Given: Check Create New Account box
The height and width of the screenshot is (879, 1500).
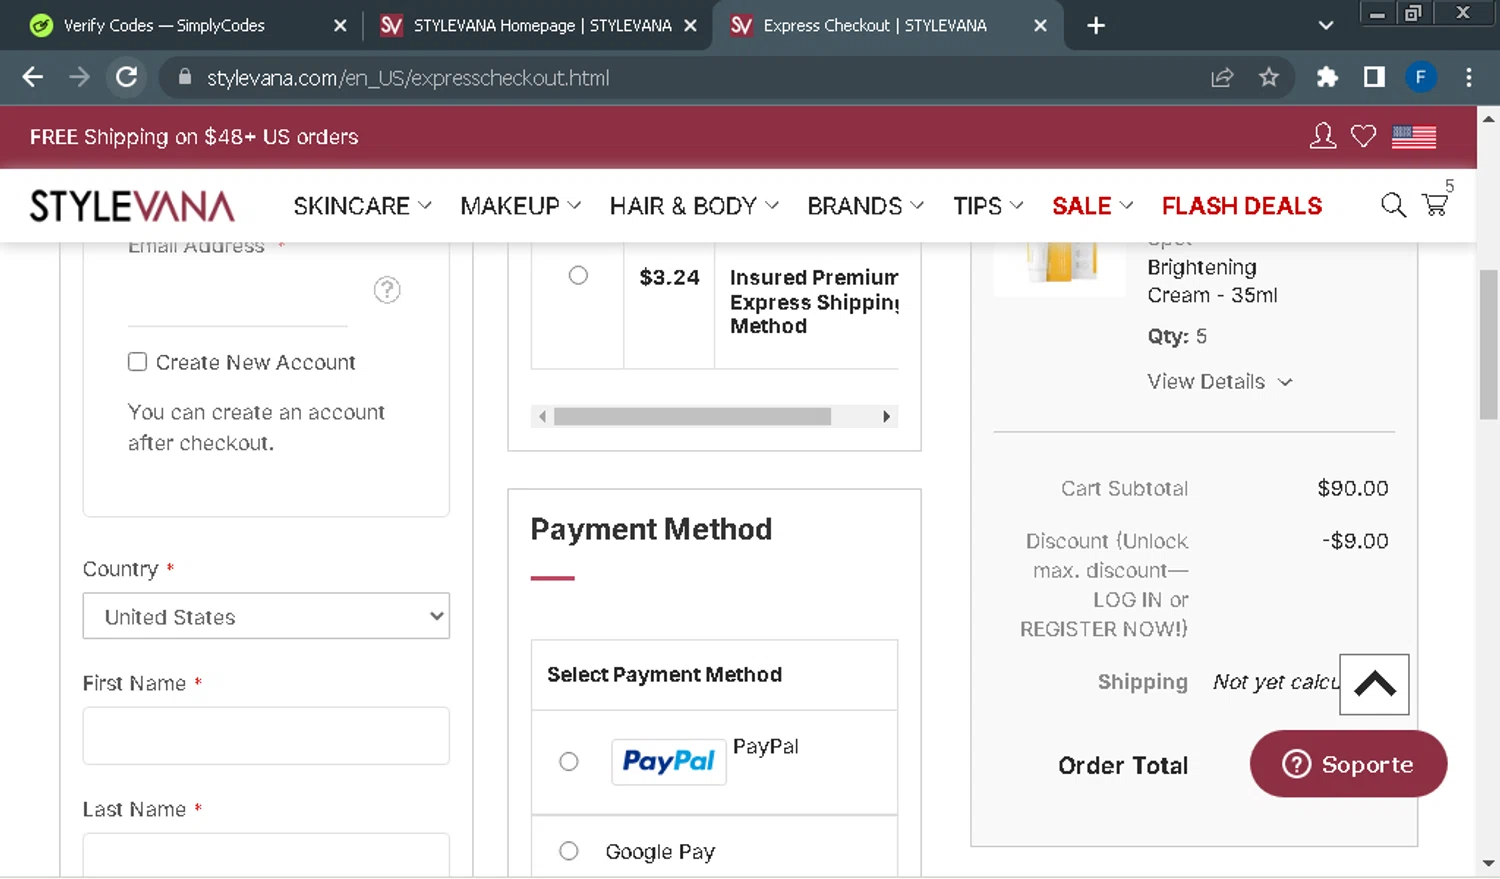Looking at the screenshot, I should [x=137, y=362].
